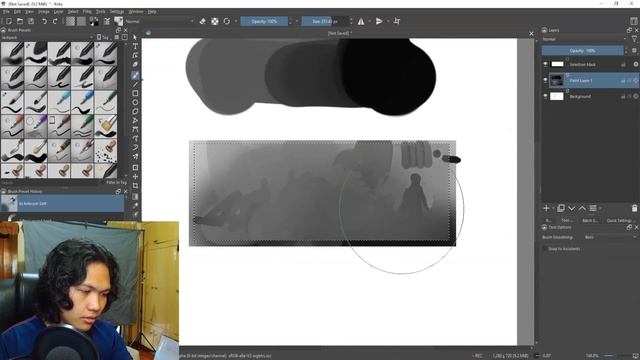Select the Transform tool
This screenshot has height=360, width=640.
coord(135,167)
